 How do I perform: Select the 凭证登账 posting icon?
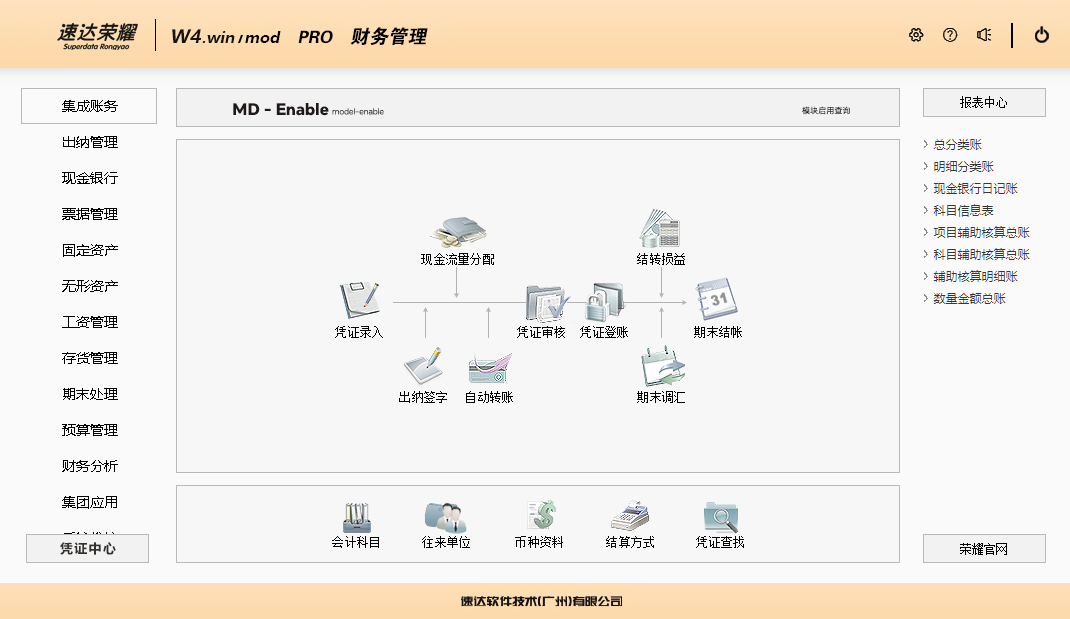pyautogui.click(x=604, y=301)
